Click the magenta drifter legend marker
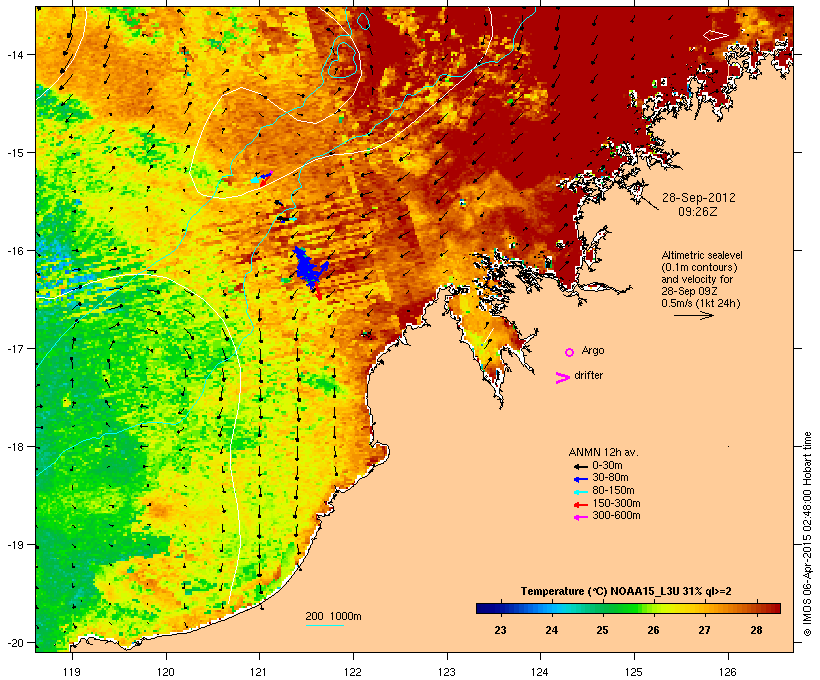This screenshot has height=680, width=820. click(x=562, y=378)
